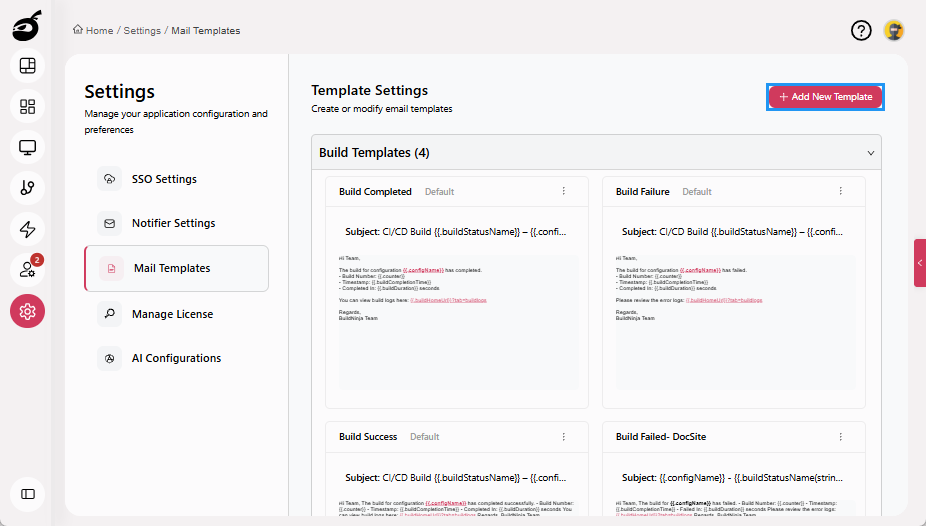Open user management icon with badge 2
The height and width of the screenshot is (526, 926).
(27, 270)
